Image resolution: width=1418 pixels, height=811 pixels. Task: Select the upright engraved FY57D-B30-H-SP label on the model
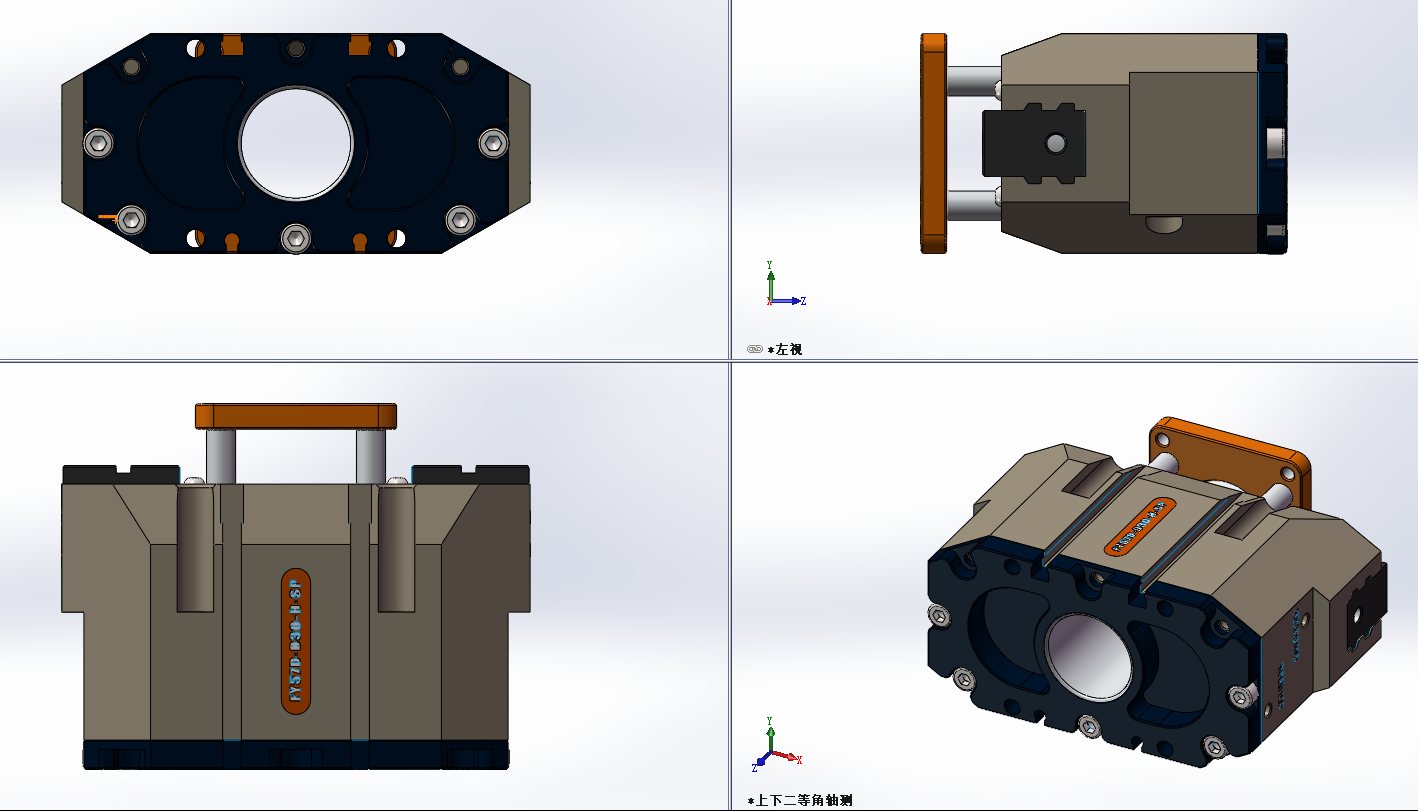(x=295, y=641)
